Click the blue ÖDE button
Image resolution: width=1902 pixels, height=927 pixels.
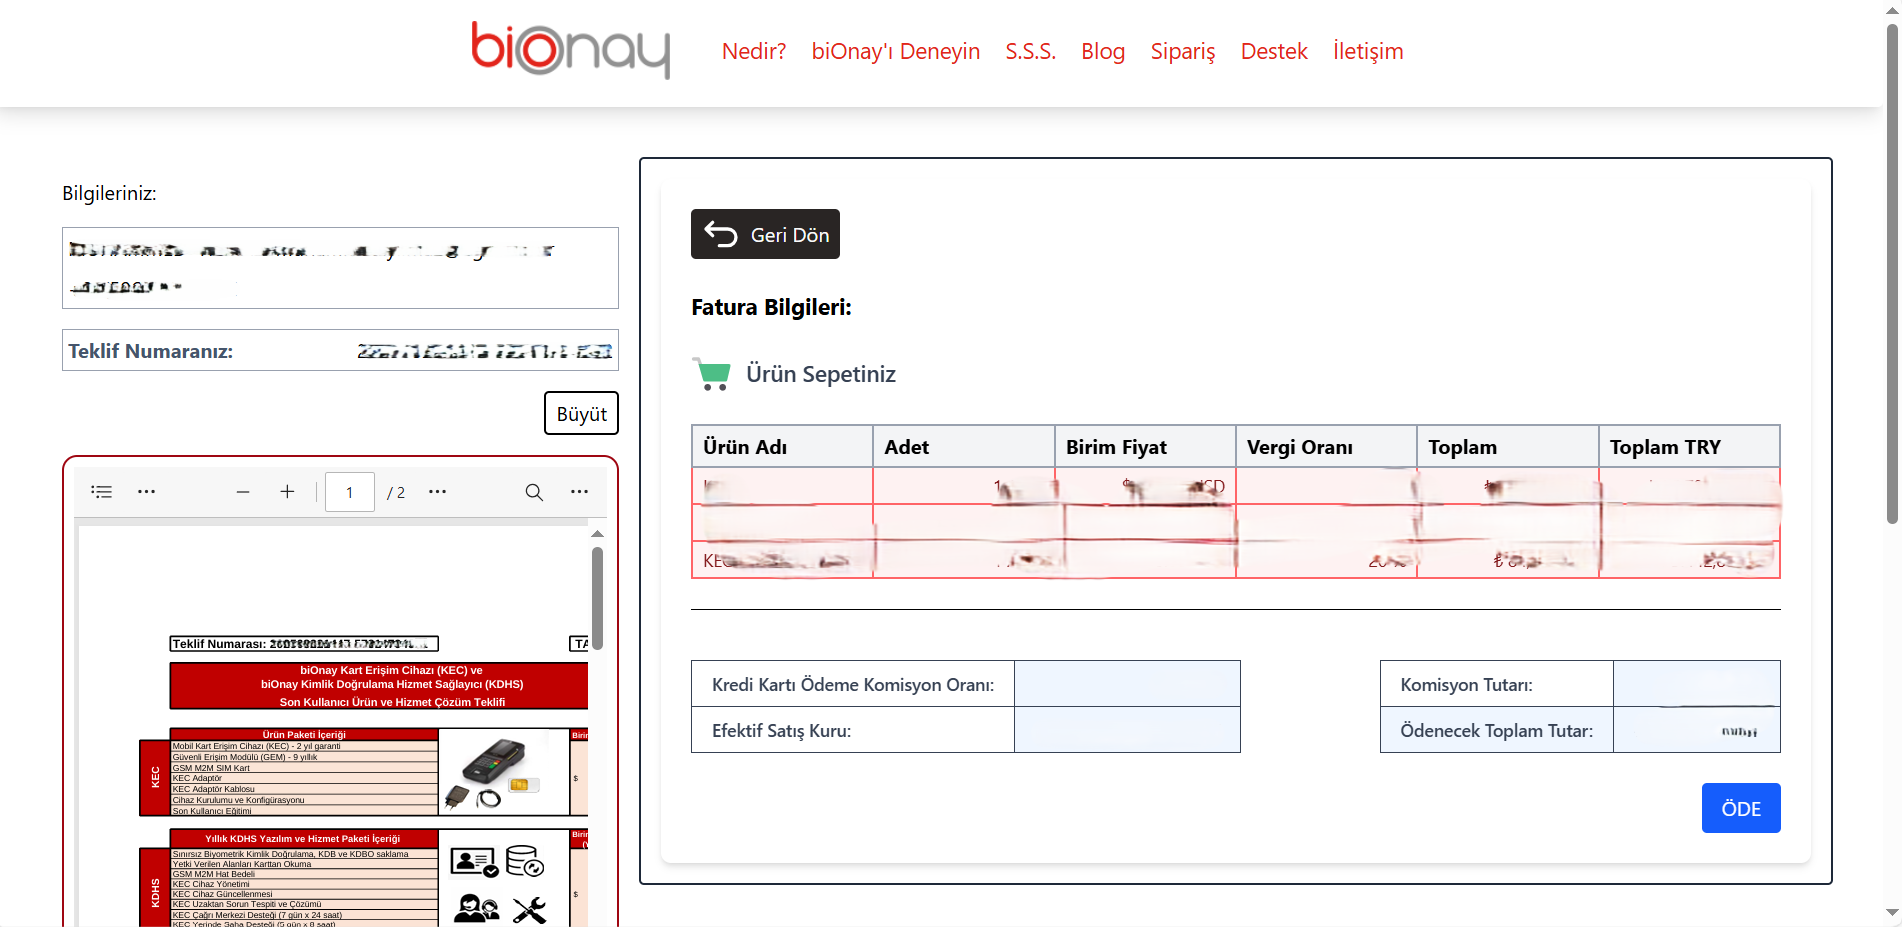click(1740, 808)
